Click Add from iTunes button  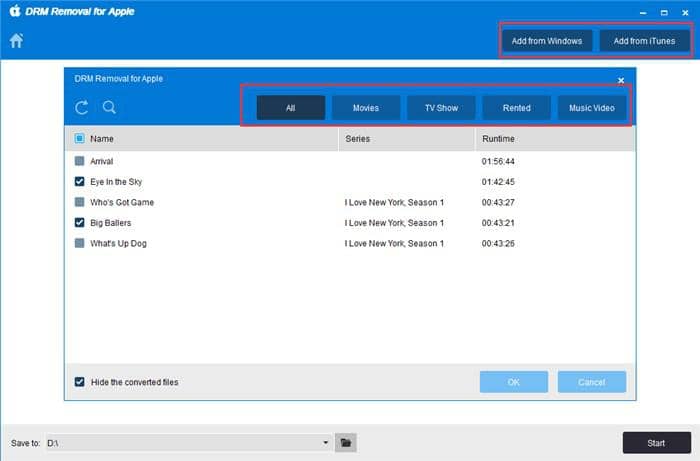(x=644, y=41)
